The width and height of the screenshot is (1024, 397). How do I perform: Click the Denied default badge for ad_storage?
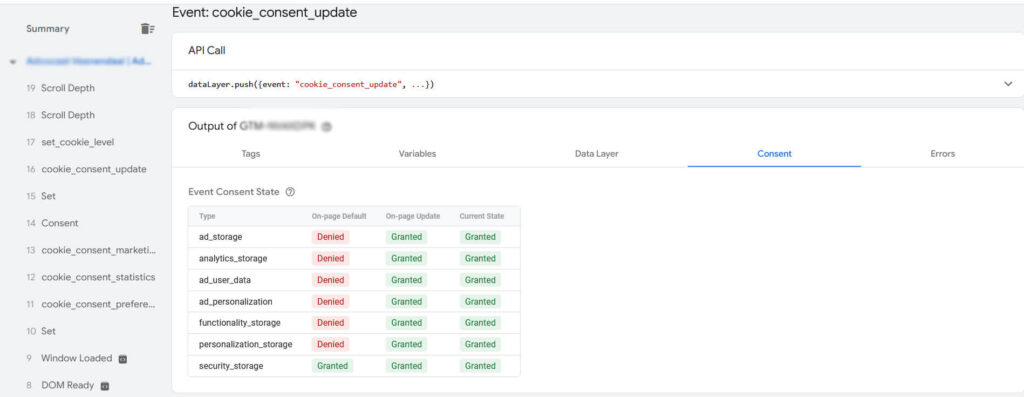click(330, 237)
